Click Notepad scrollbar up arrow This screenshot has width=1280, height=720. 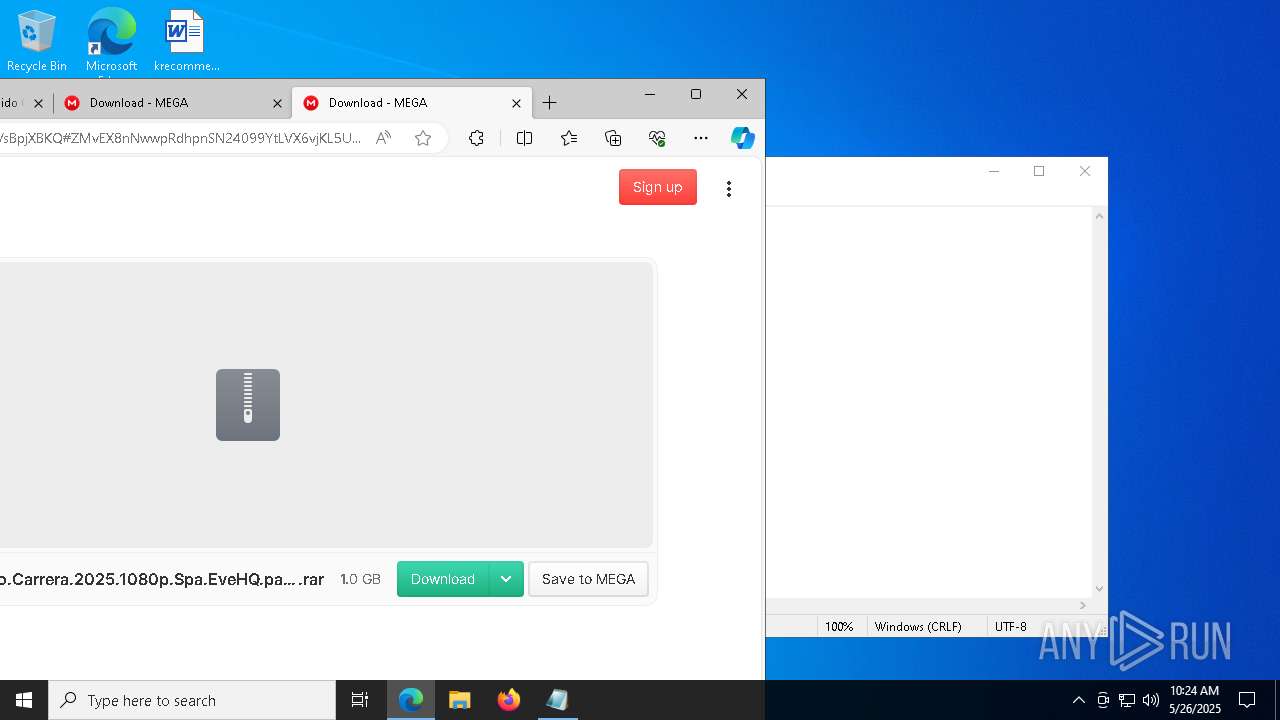click(1099, 216)
